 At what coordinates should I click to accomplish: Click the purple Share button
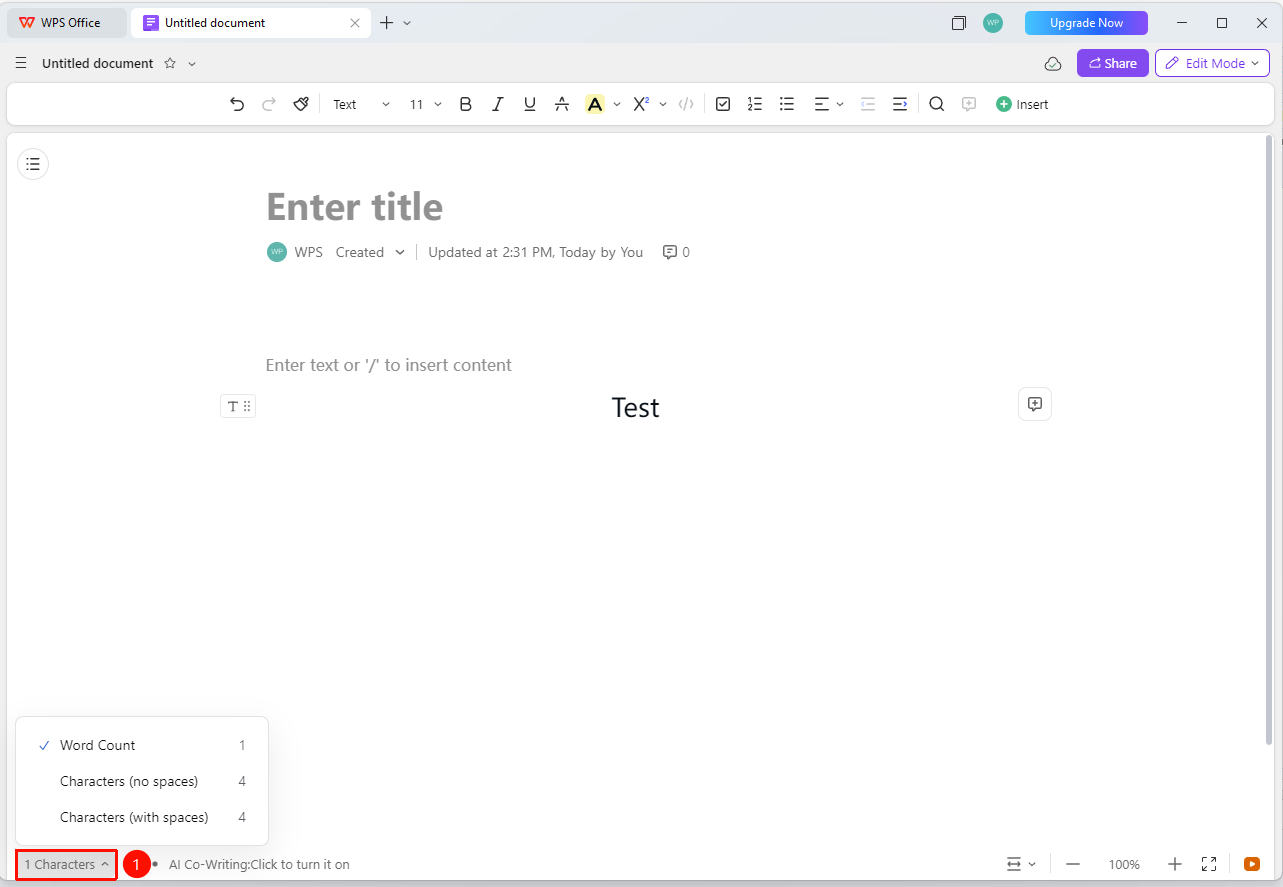1112,63
